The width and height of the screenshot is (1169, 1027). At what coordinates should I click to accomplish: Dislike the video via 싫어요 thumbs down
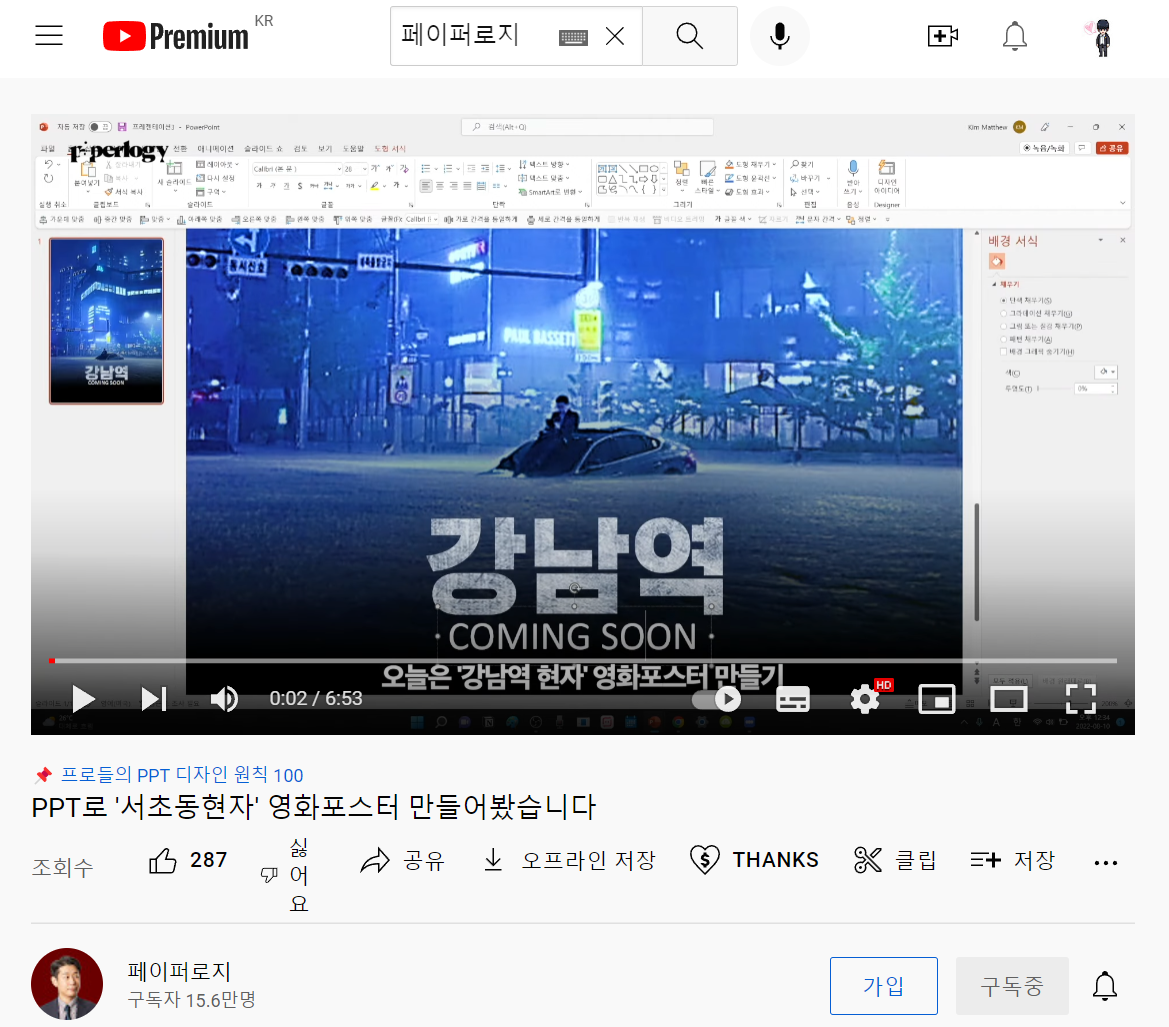[285, 875]
